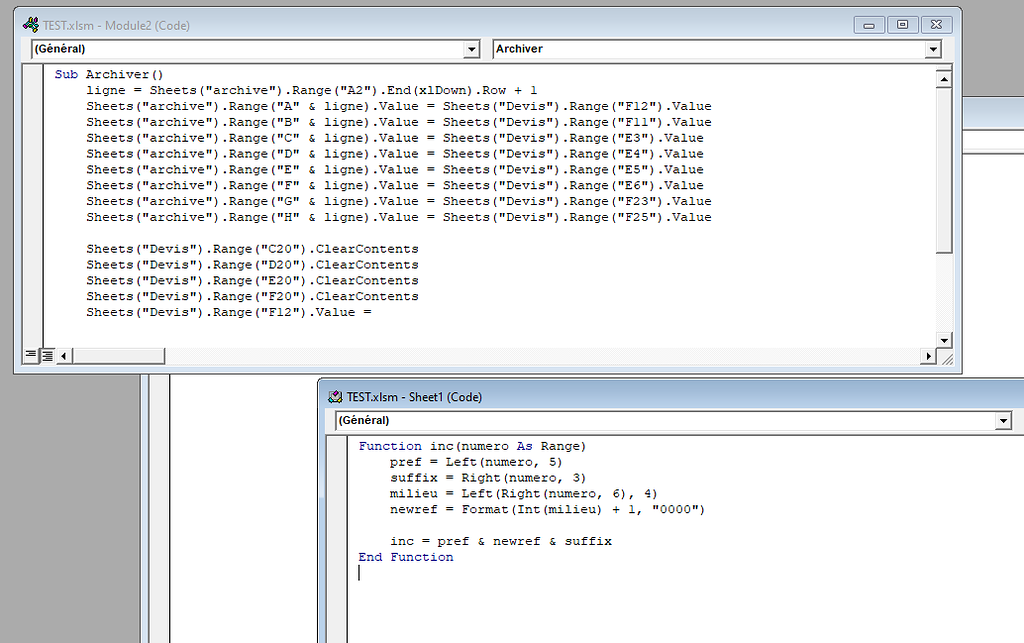Image resolution: width=1024 pixels, height=643 pixels.
Task: Switch to Procedure View via bottom-left icon
Action: 30,354
